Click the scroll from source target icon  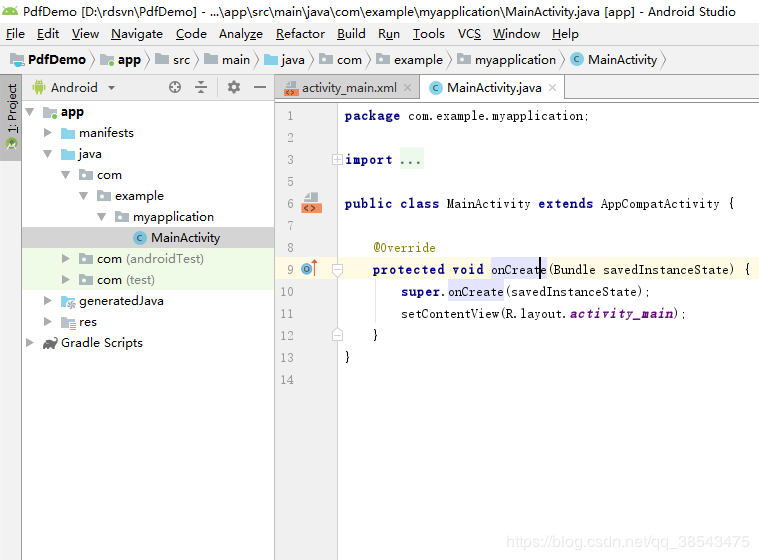point(175,87)
